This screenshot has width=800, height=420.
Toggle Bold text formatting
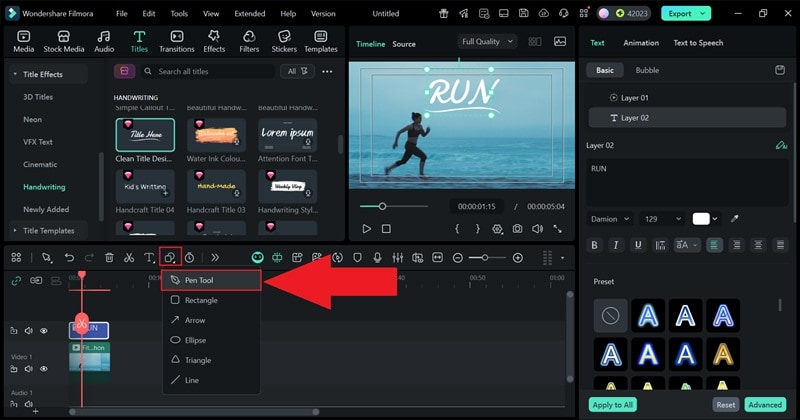(x=594, y=245)
